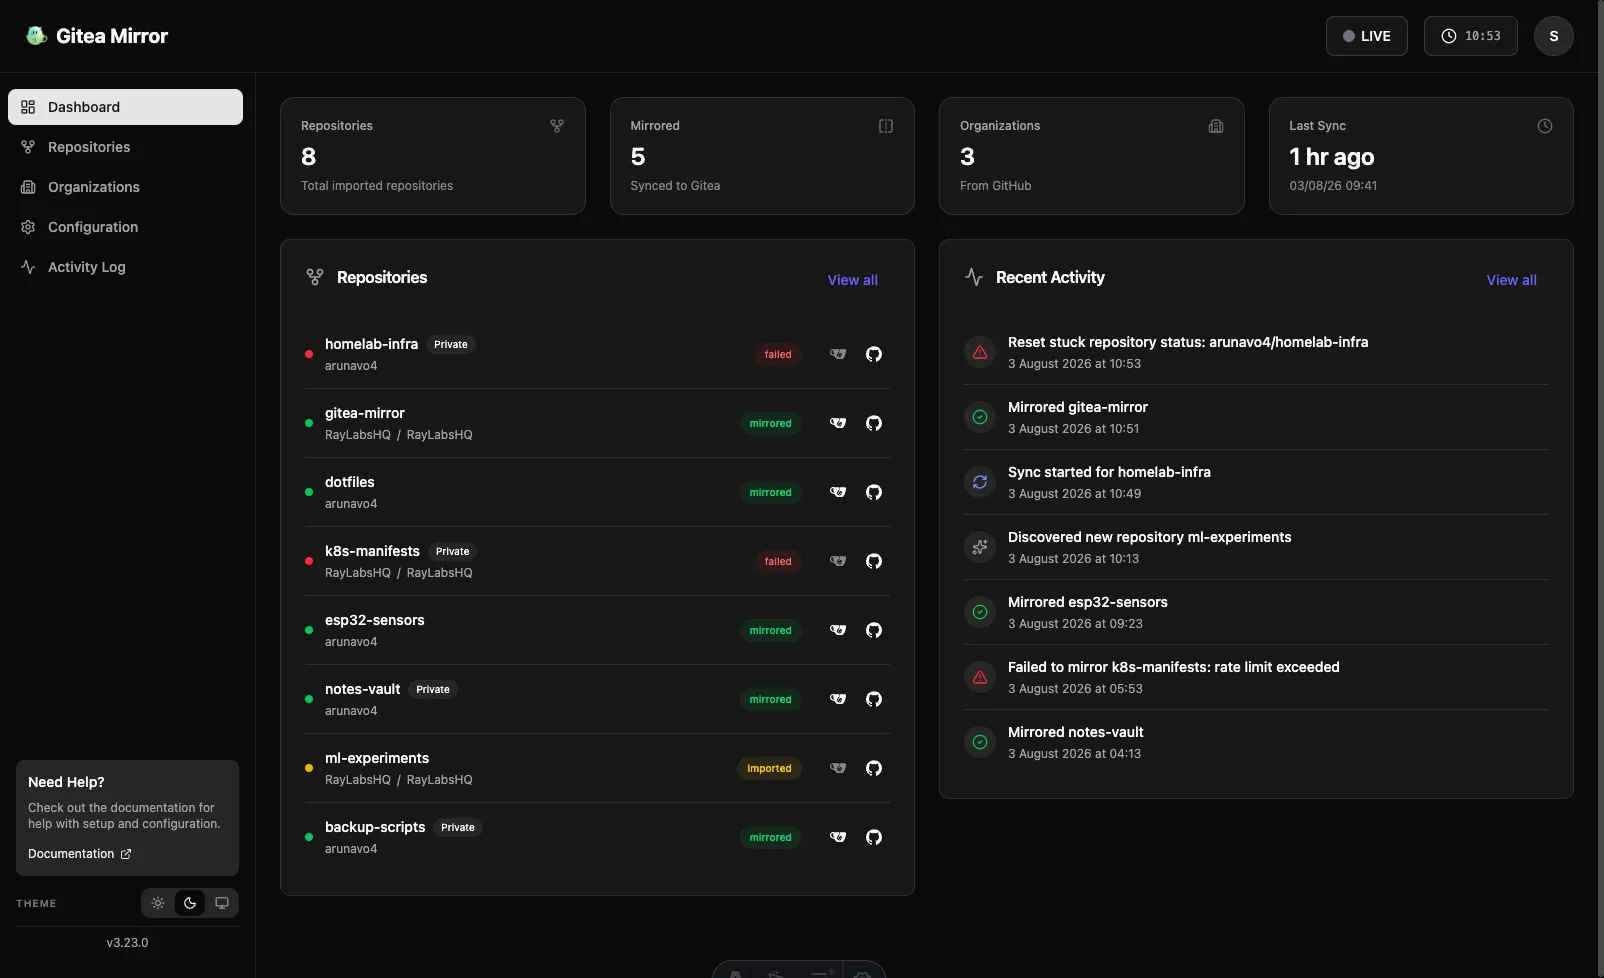This screenshot has height=978, width=1604.
Task: Open Gitea link for notes-vault
Action: (838, 699)
